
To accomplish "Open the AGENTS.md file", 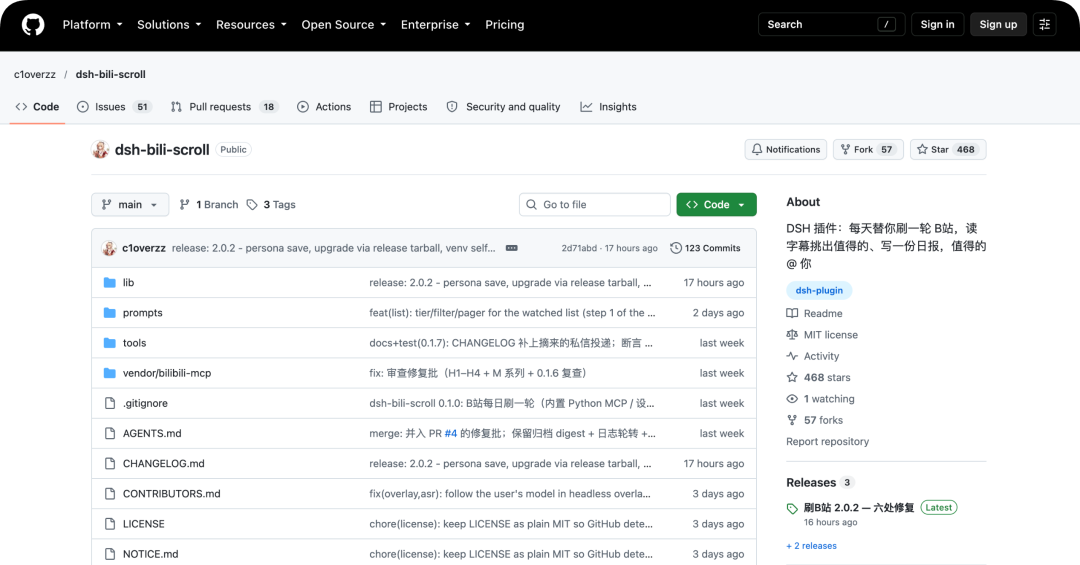I will tap(152, 433).
